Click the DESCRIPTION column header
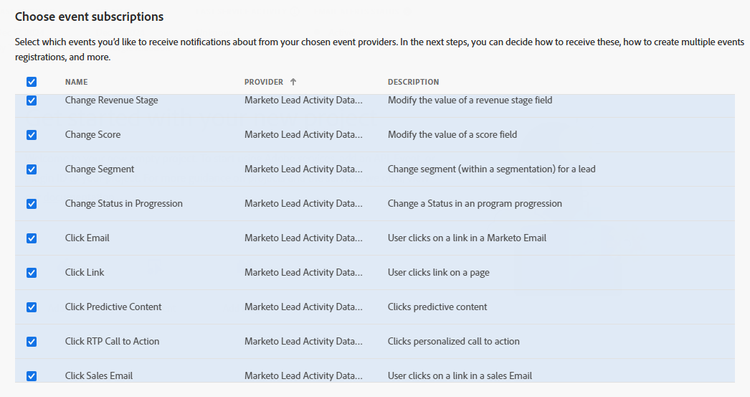This screenshot has height=397, width=750. tap(413, 82)
